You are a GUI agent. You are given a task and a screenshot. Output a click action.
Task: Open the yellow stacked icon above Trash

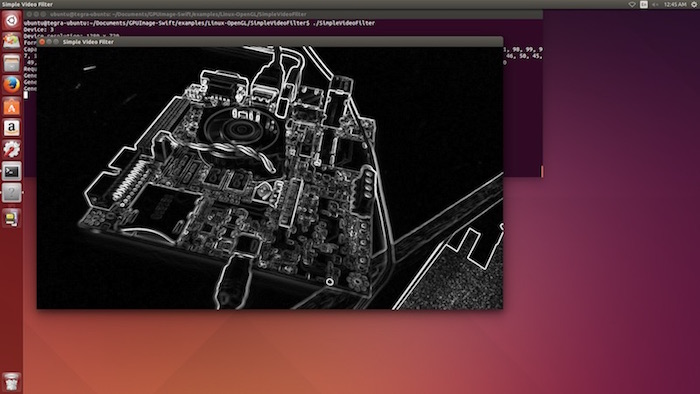tap(11, 218)
